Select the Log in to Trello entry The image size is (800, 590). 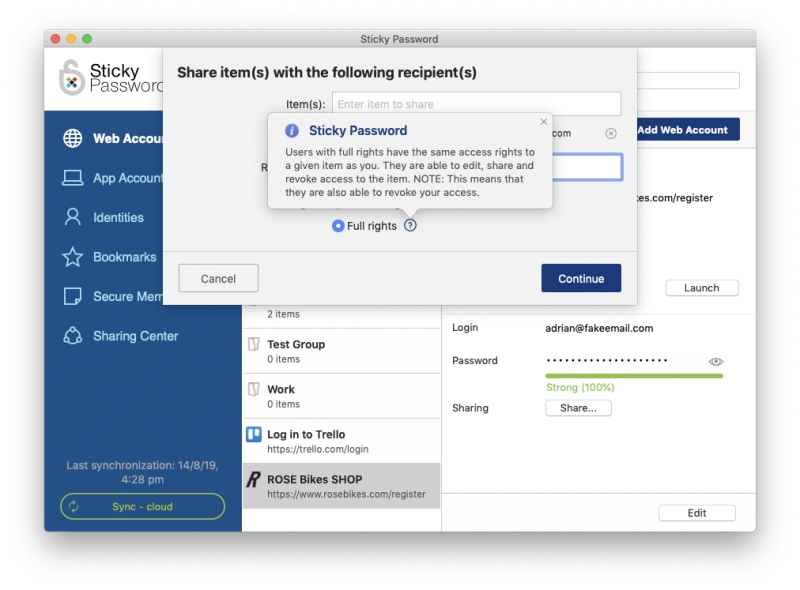(341, 441)
